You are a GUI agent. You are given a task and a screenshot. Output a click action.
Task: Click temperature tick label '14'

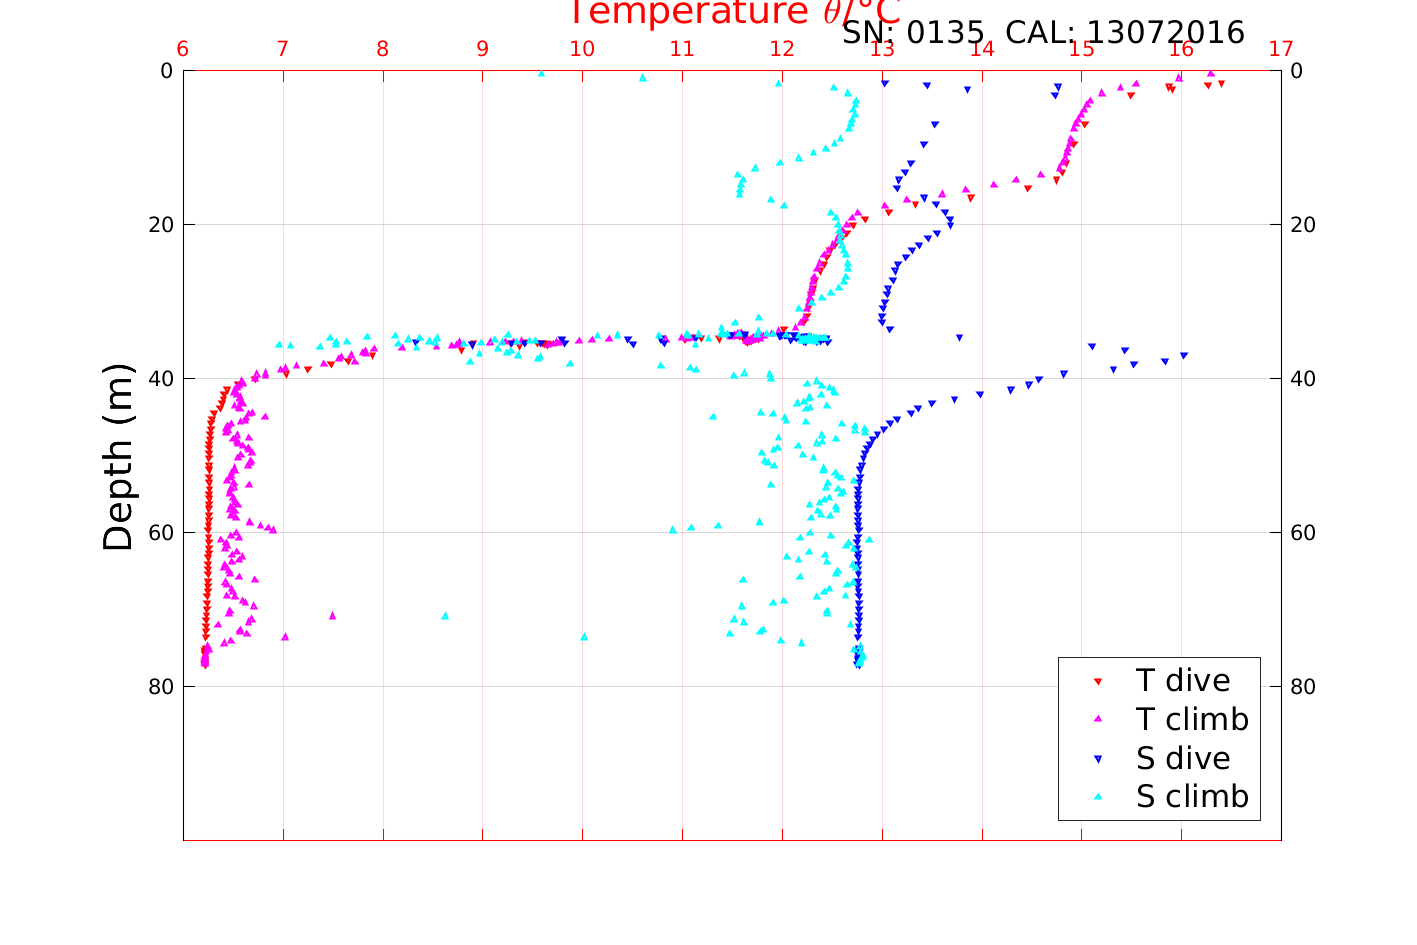[x=982, y=49]
